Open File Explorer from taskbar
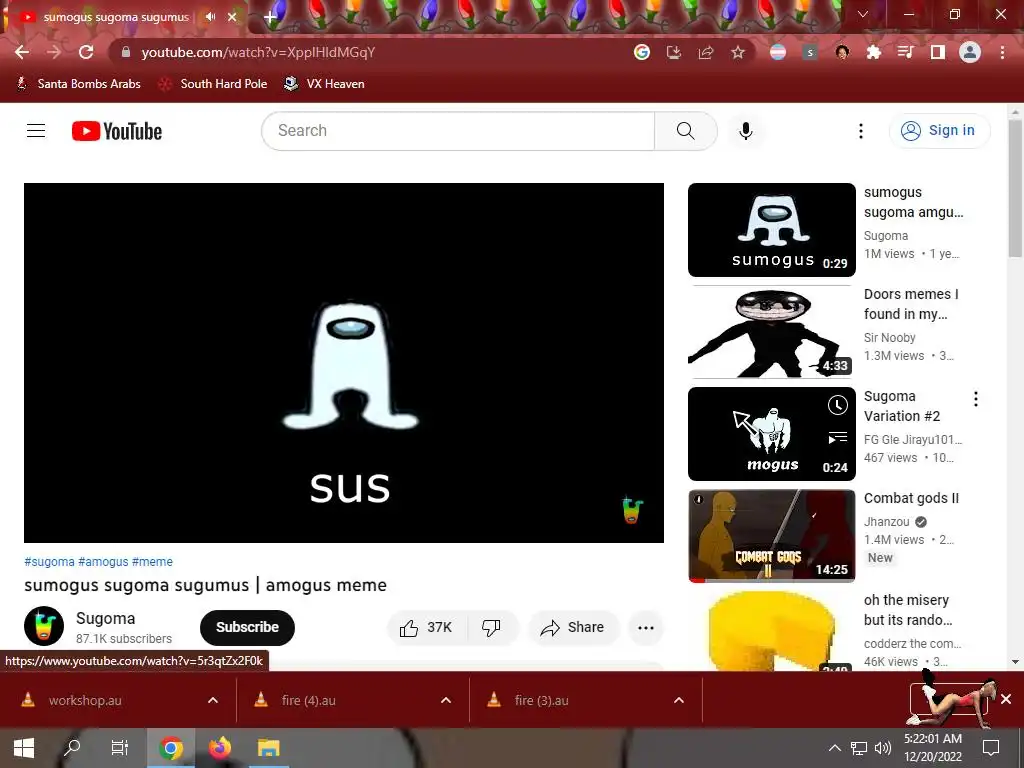The image size is (1024, 768). pos(268,748)
